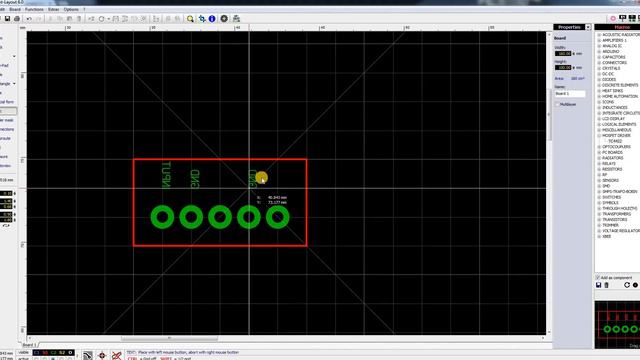Click the monitor icon at top right
Screen dimensions: 640x360
622,18
